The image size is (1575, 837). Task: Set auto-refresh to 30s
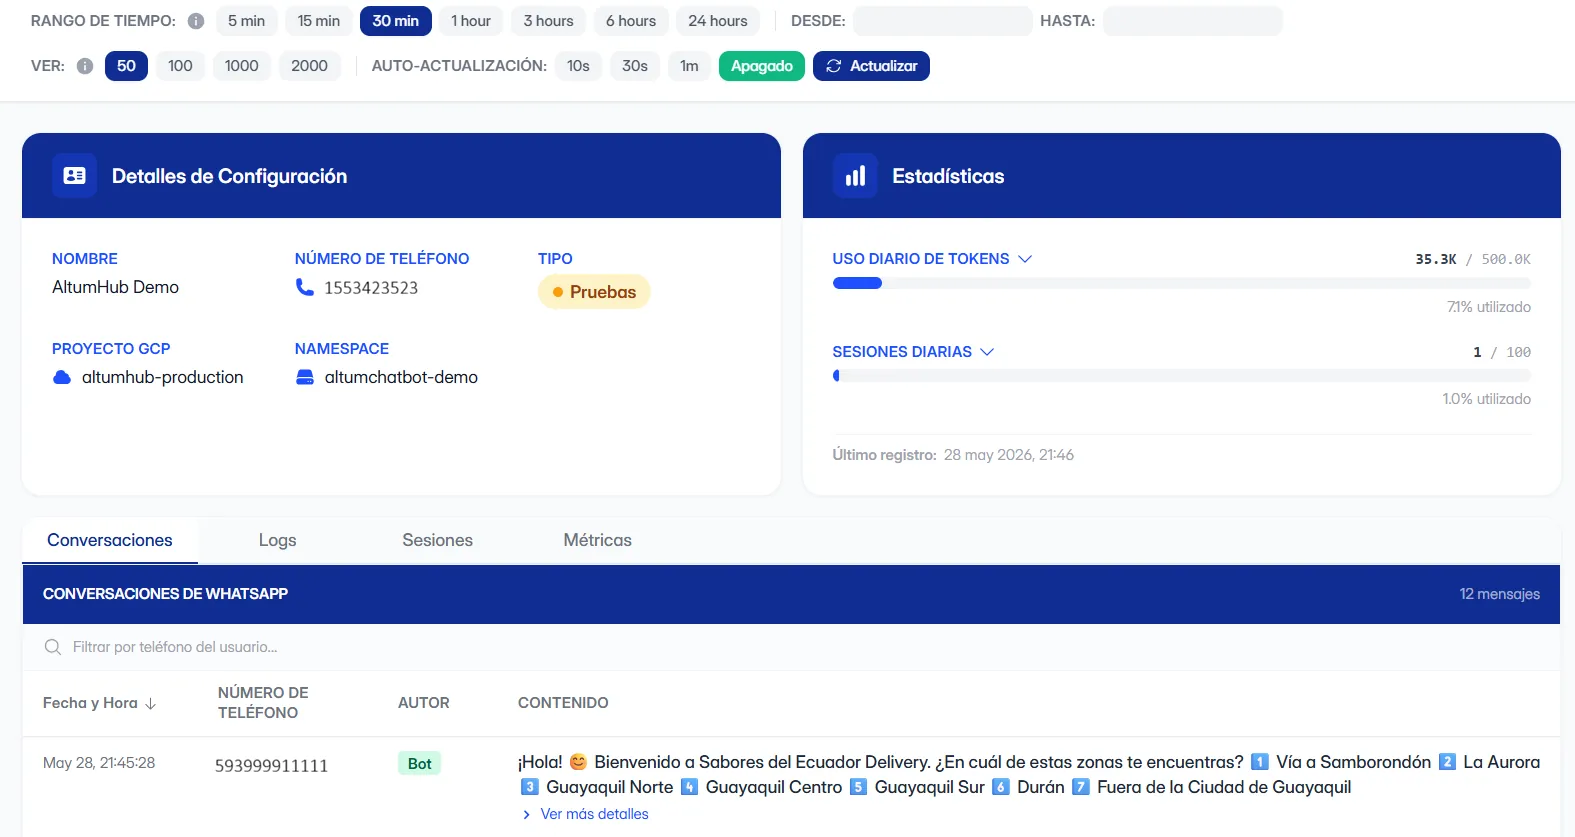coord(635,66)
